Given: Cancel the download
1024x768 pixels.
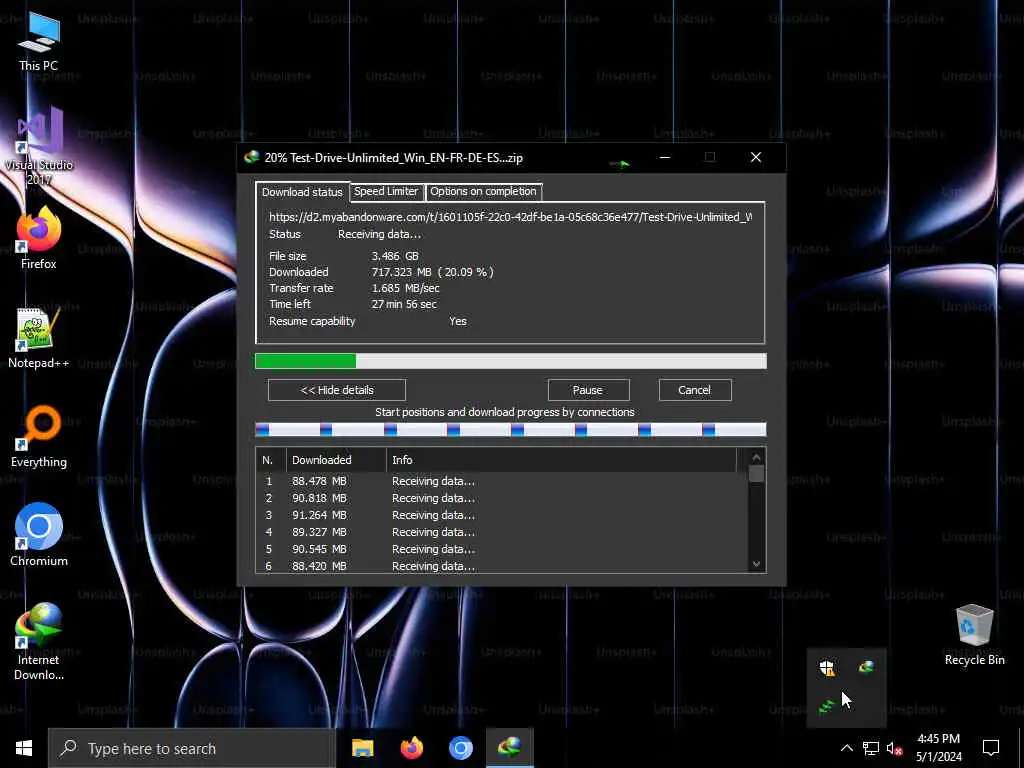Looking at the screenshot, I should (x=694, y=390).
